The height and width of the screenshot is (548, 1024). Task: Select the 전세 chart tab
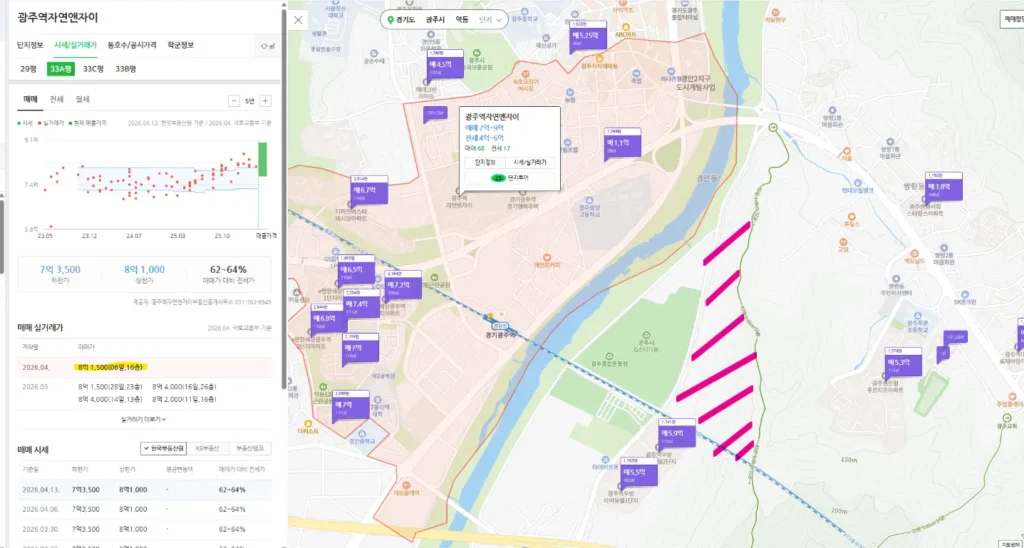[57, 100]
